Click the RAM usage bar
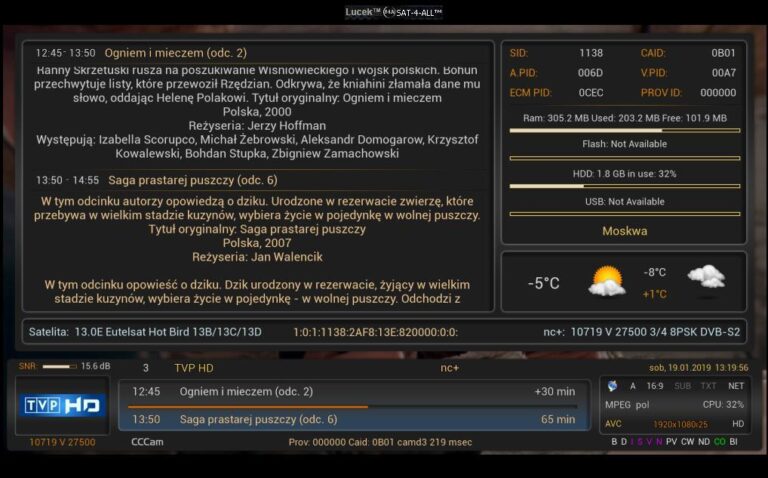The height and width of the screenshot is (478, 768). (624, 130)
